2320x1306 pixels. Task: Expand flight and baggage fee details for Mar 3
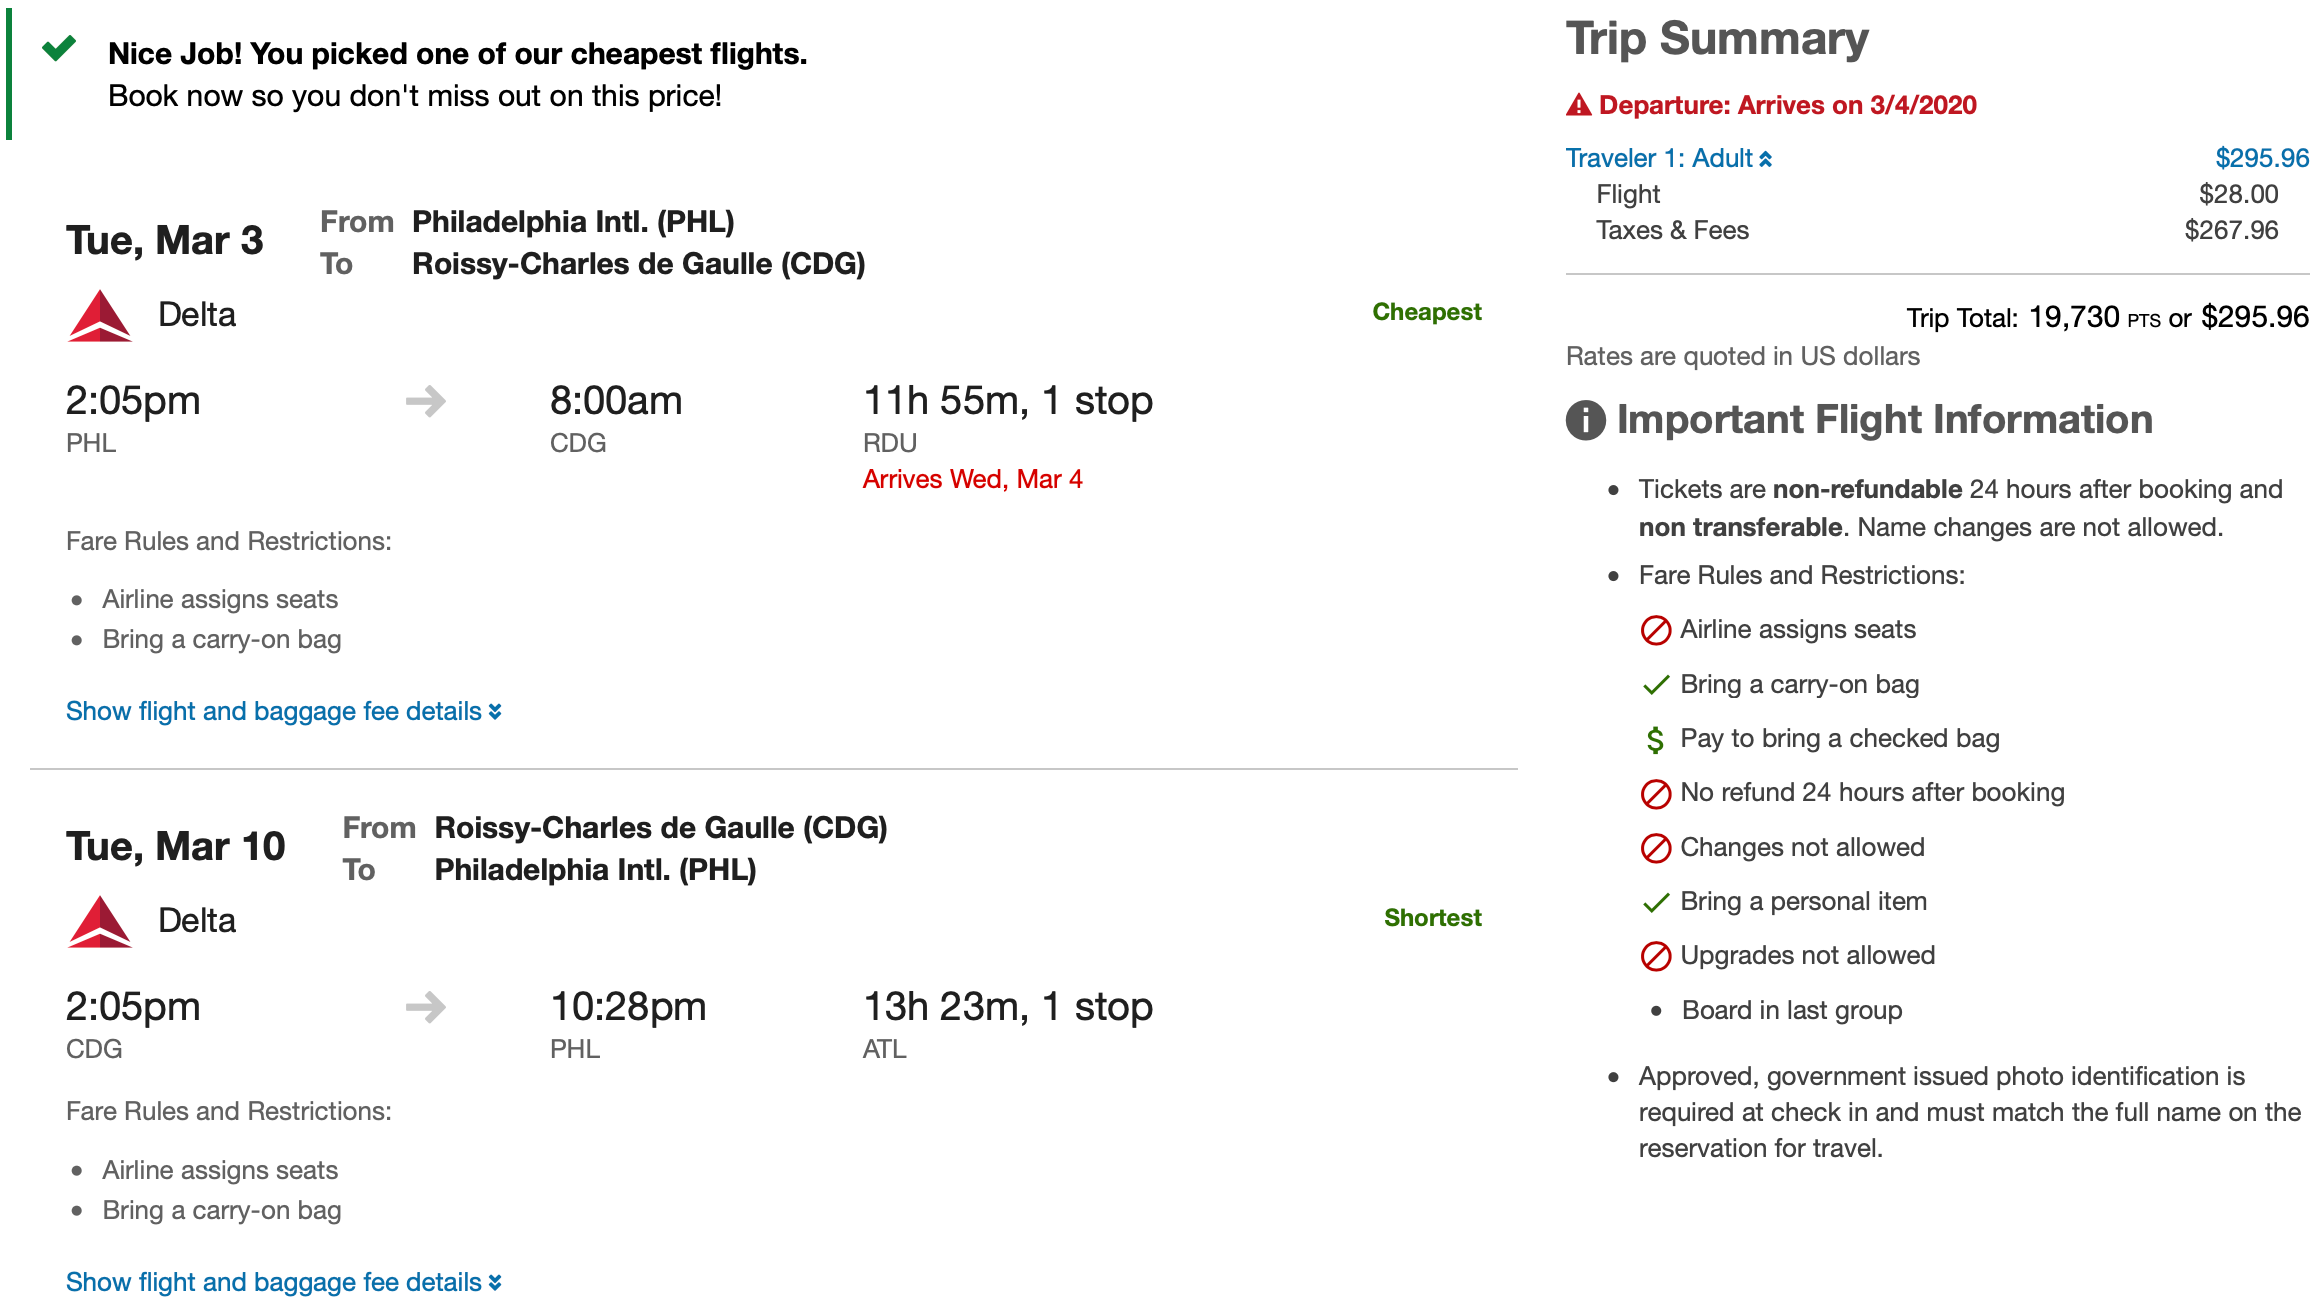coord(283,711)
